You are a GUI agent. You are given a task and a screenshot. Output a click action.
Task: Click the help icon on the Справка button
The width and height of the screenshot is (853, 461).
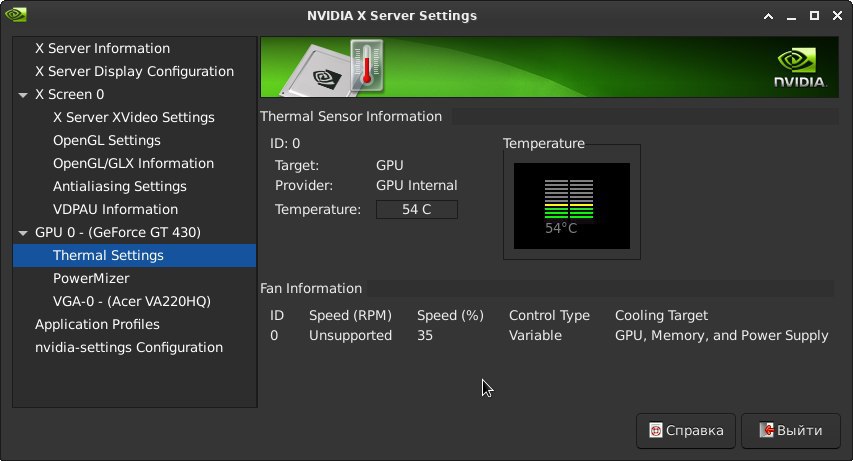(656, 431)
